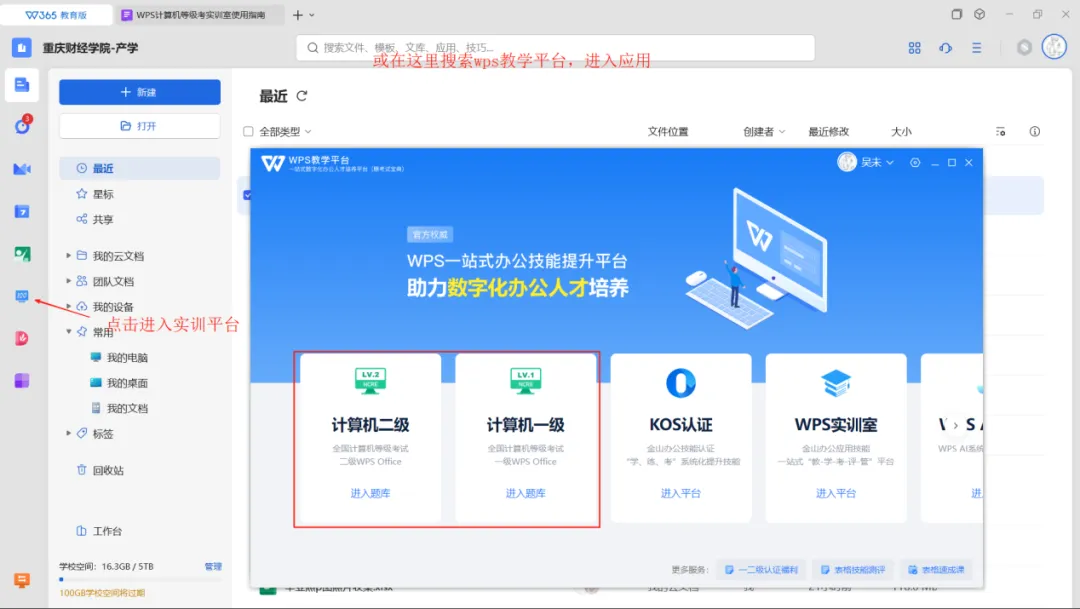The height and width of the screenshot is (609, 1080).
Task: Refresh the 最近 file list
Action: (302, 96)
